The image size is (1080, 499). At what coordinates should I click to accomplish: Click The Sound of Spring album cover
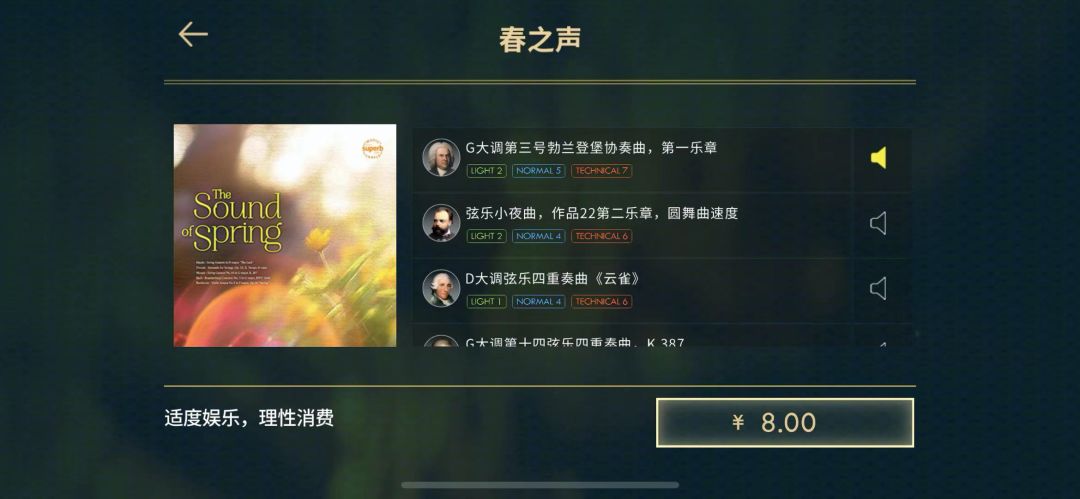[x=284, y=235]
